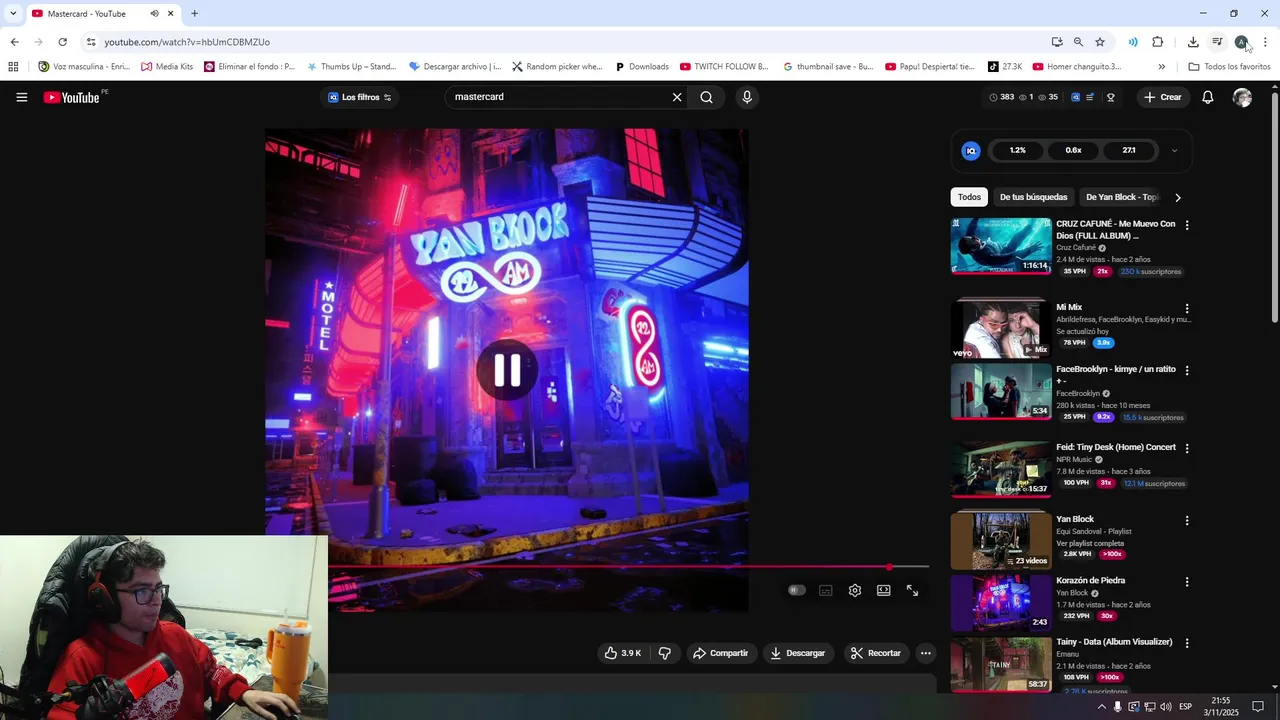This screenshot has height=720, width=1280.
Task: Click the blue vidIQ logo in header
Action: point(1075,97)
